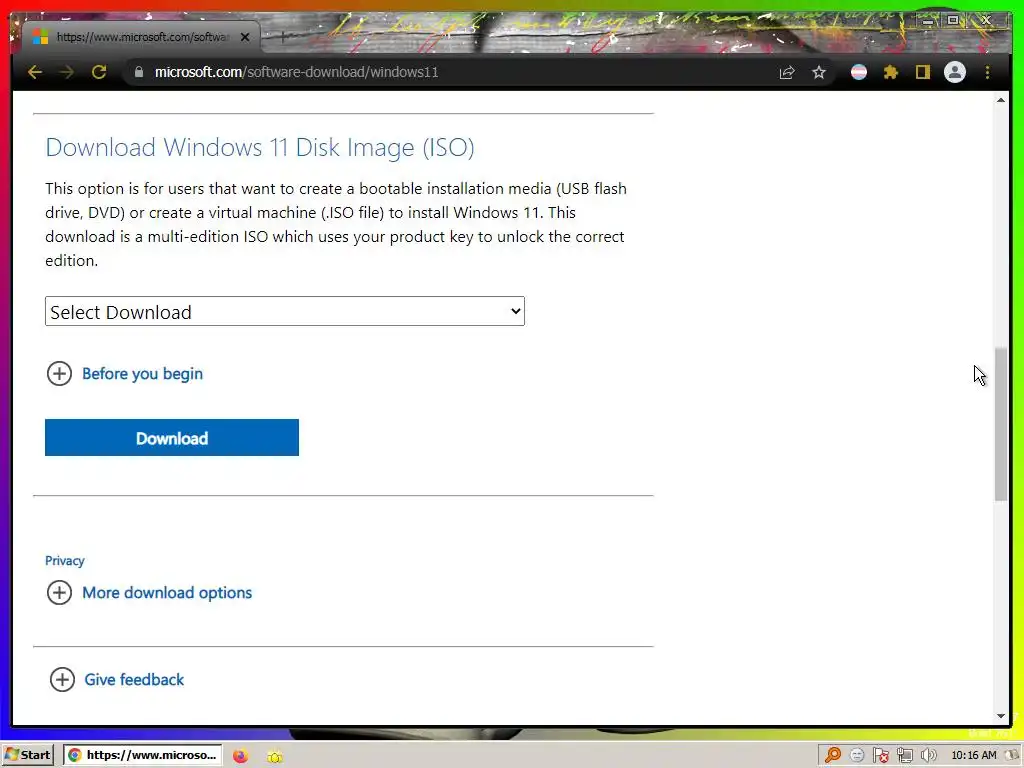Select the Chrome taskbar window button
1024x768 pixels.
point(143,755)
